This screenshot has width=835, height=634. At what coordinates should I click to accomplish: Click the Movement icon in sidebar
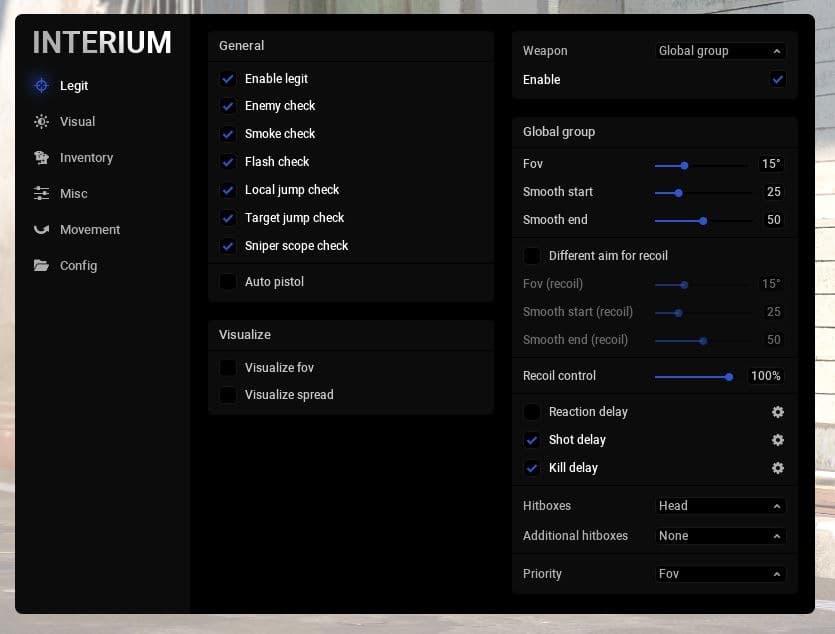(41, 230)
